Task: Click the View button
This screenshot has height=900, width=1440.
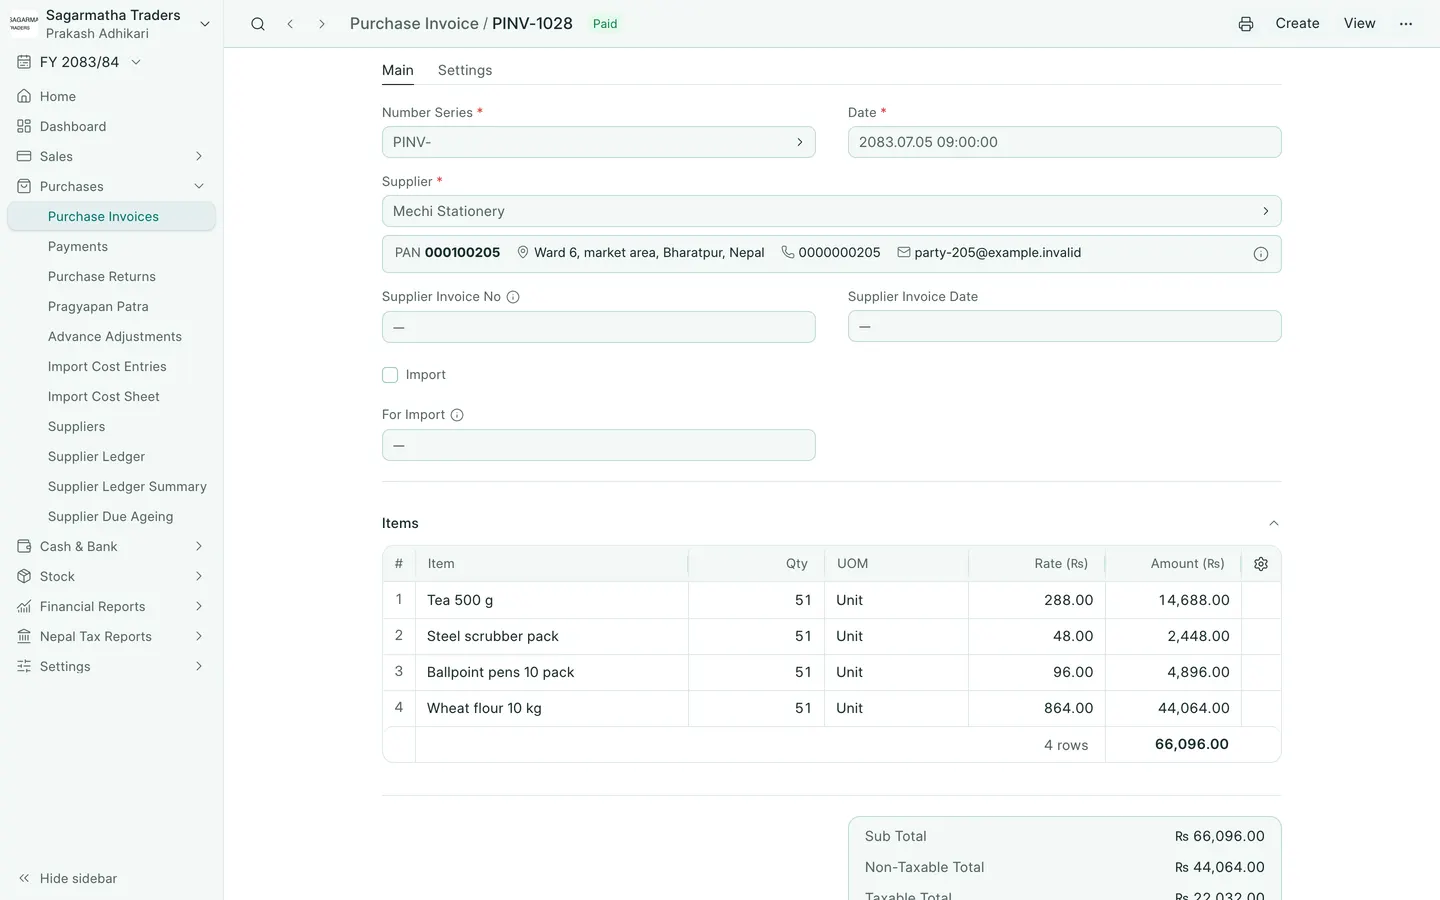Action: 1360,24
